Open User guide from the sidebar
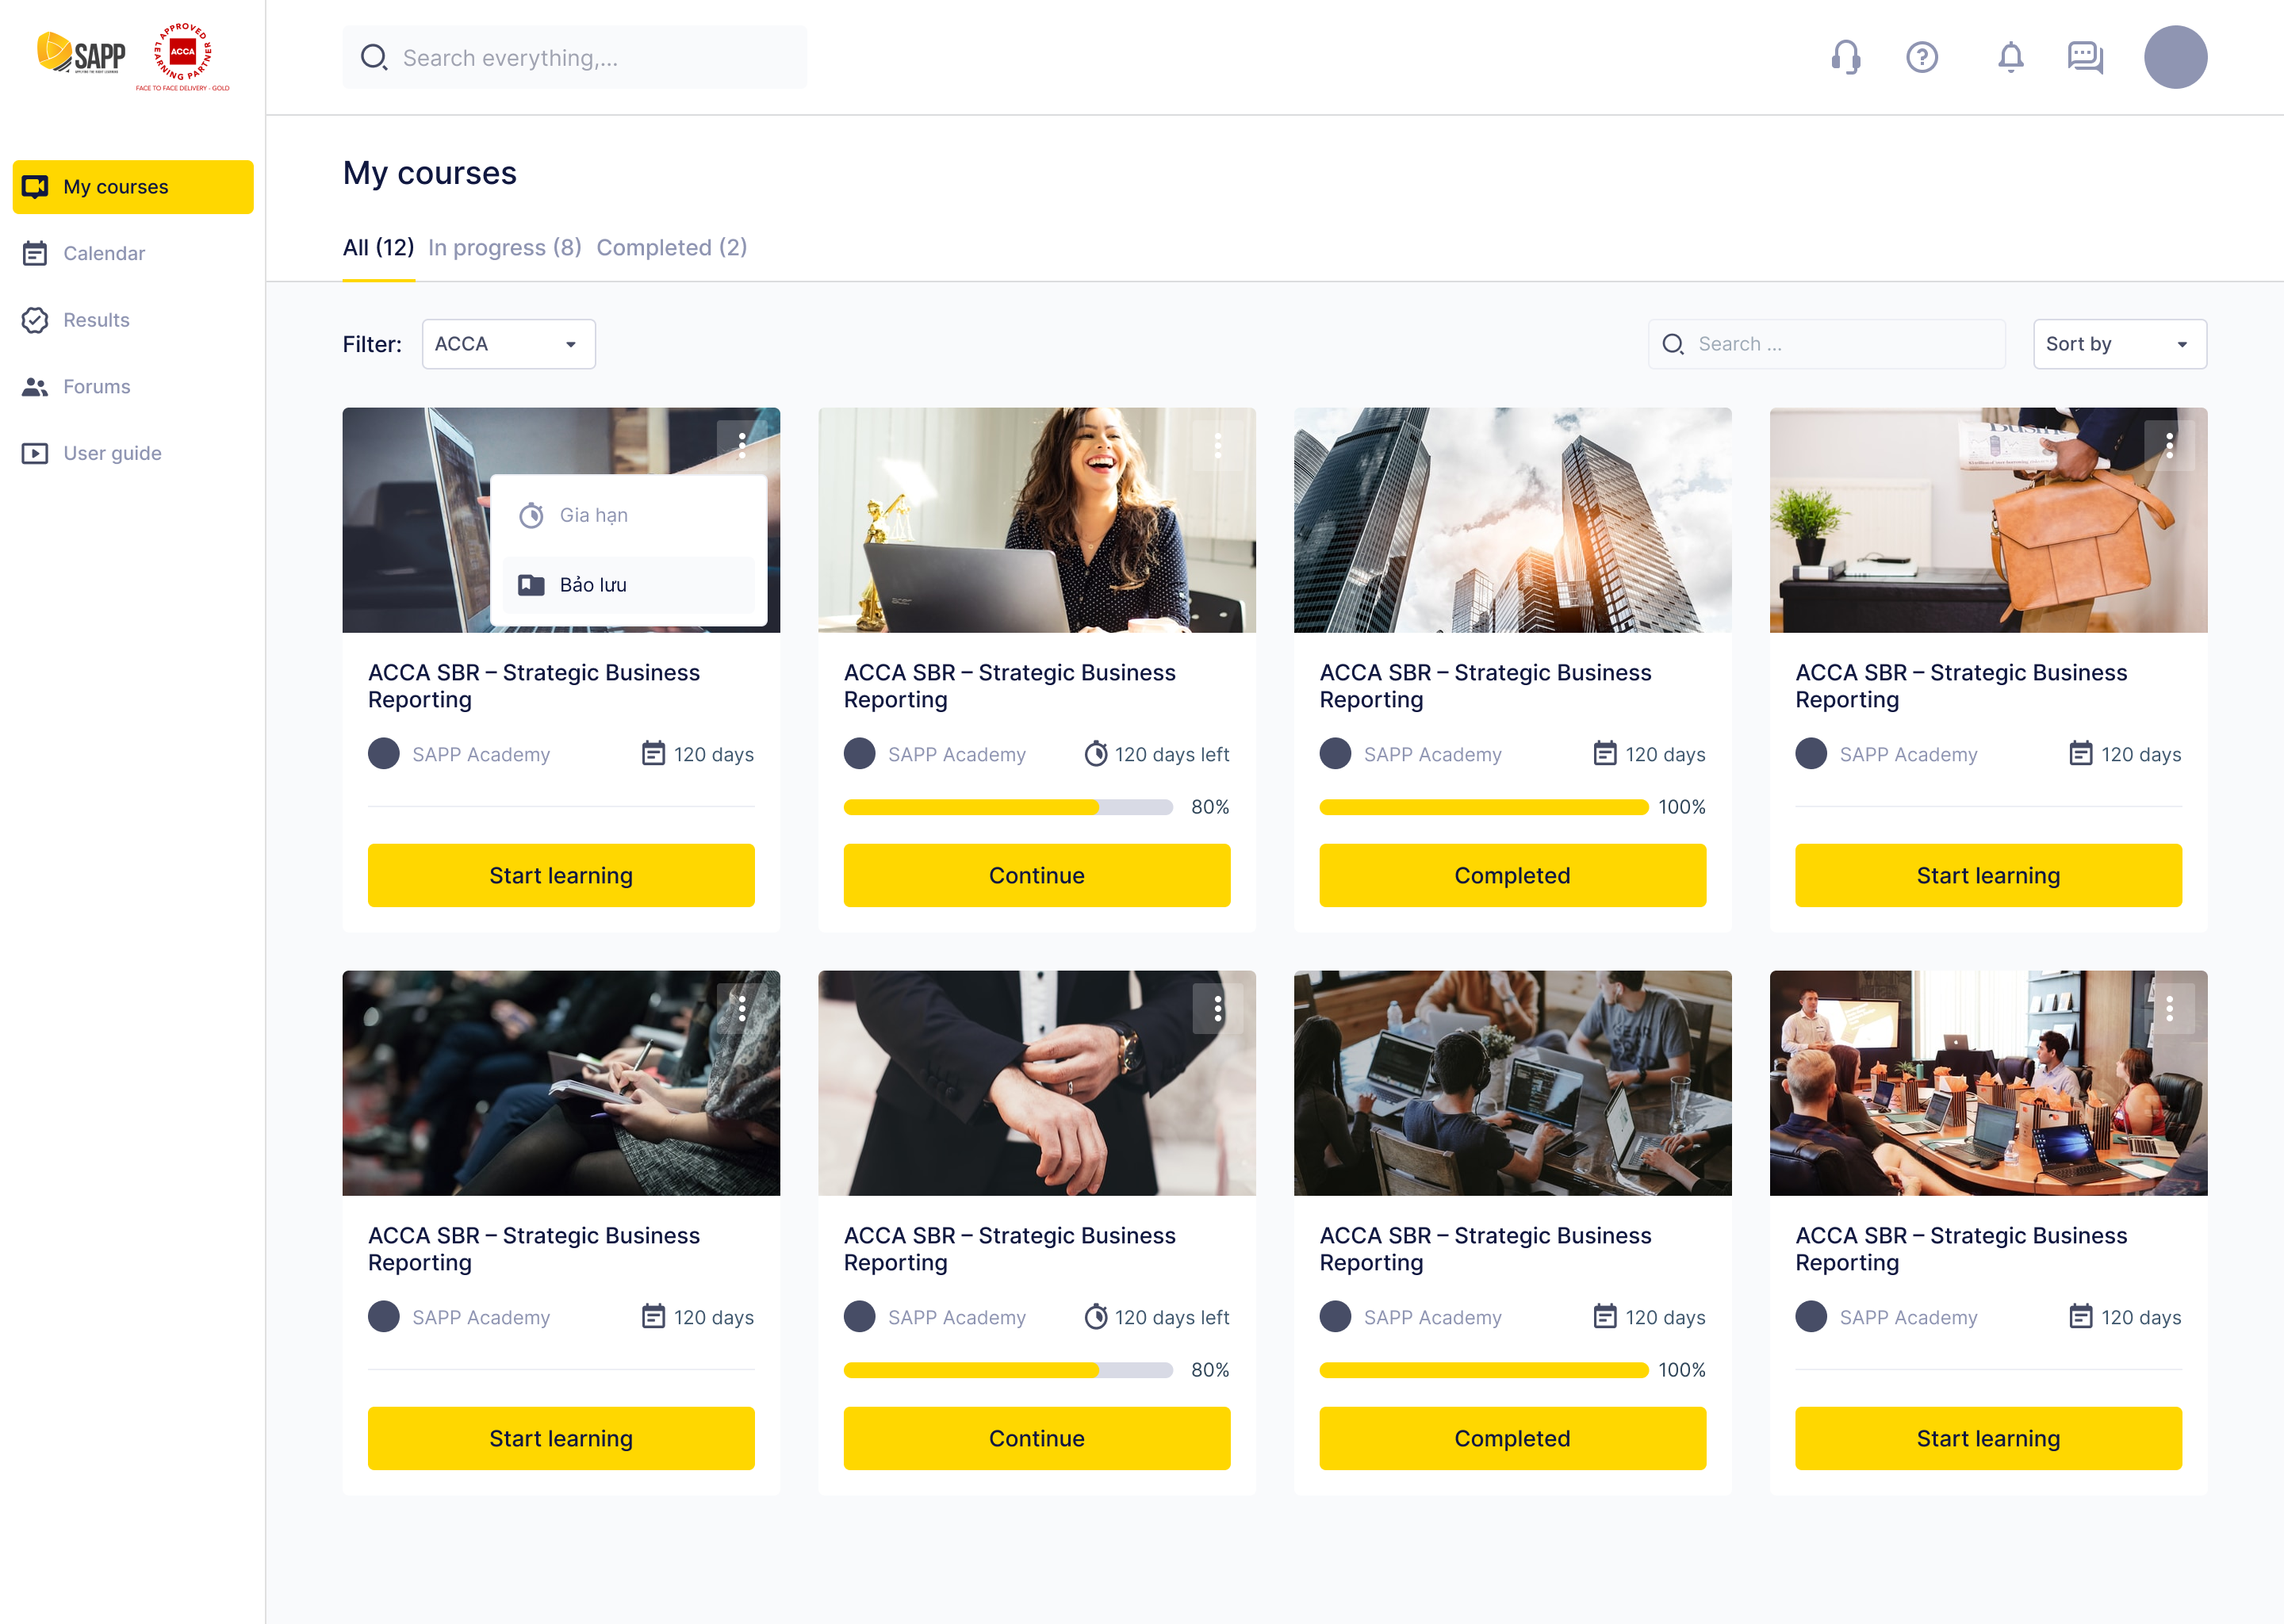Screen dimensions: 2284x1624 pyautogui.click(x=133, y=453)
